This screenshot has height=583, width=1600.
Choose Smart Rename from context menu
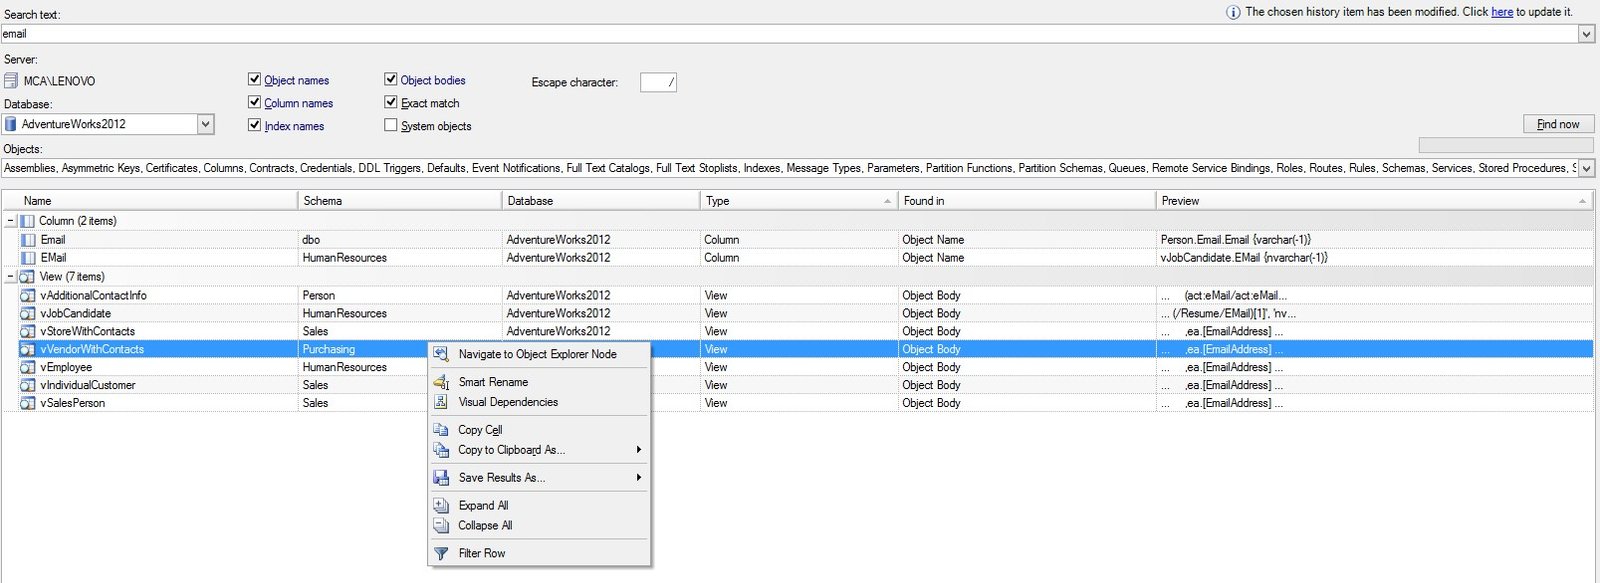click(540, 382)
